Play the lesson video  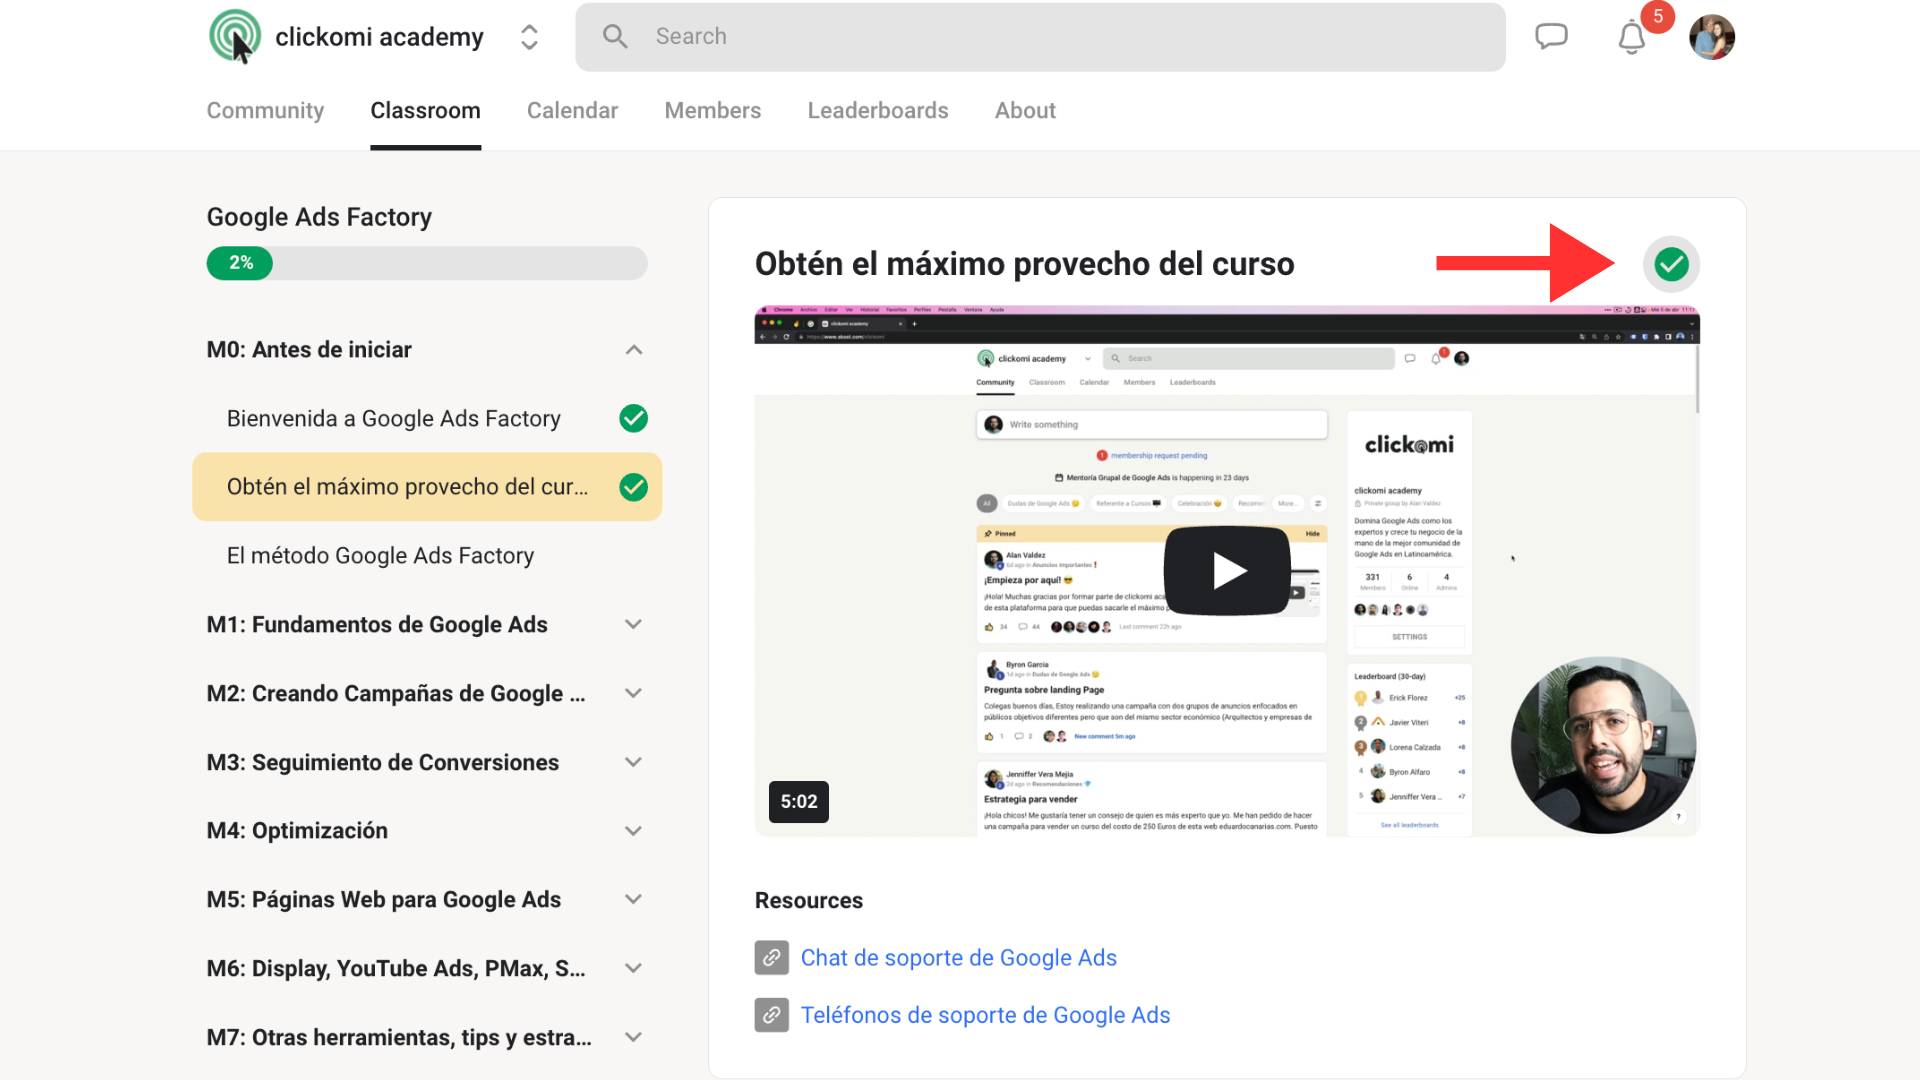1227,571
